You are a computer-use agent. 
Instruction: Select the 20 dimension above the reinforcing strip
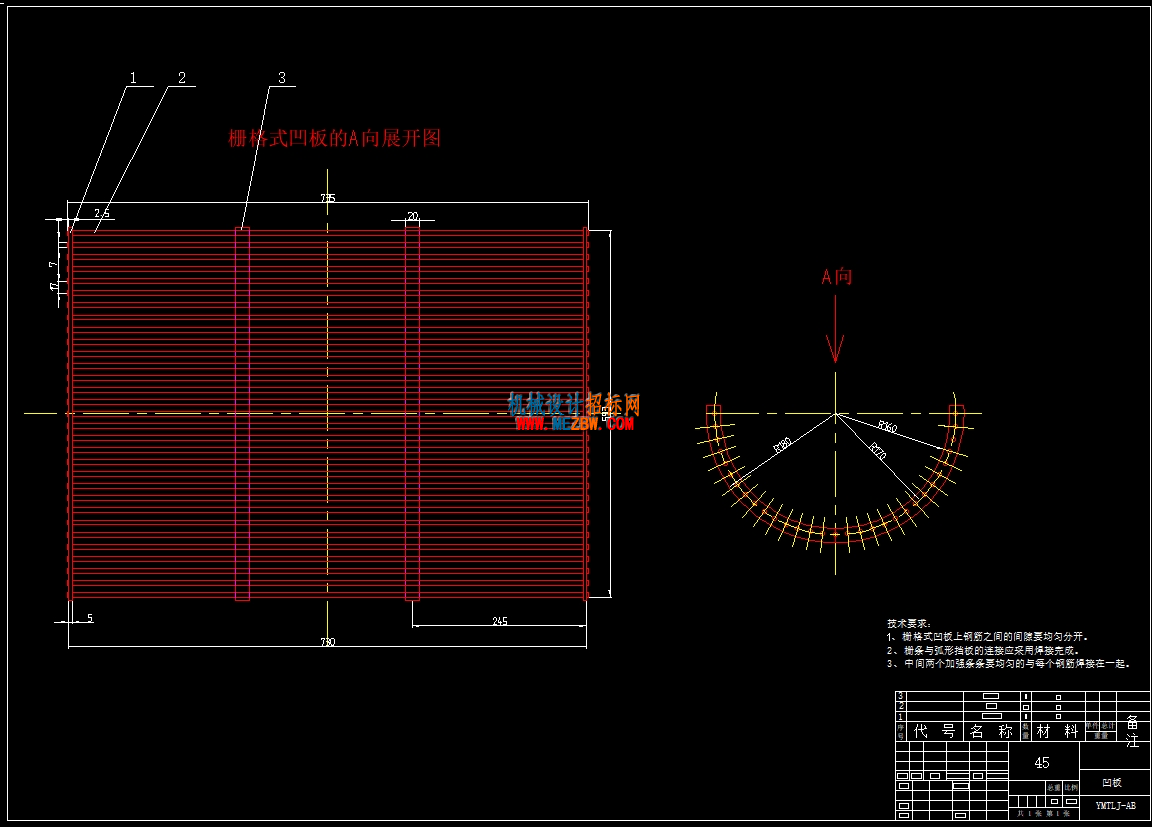tap(412, 216)
